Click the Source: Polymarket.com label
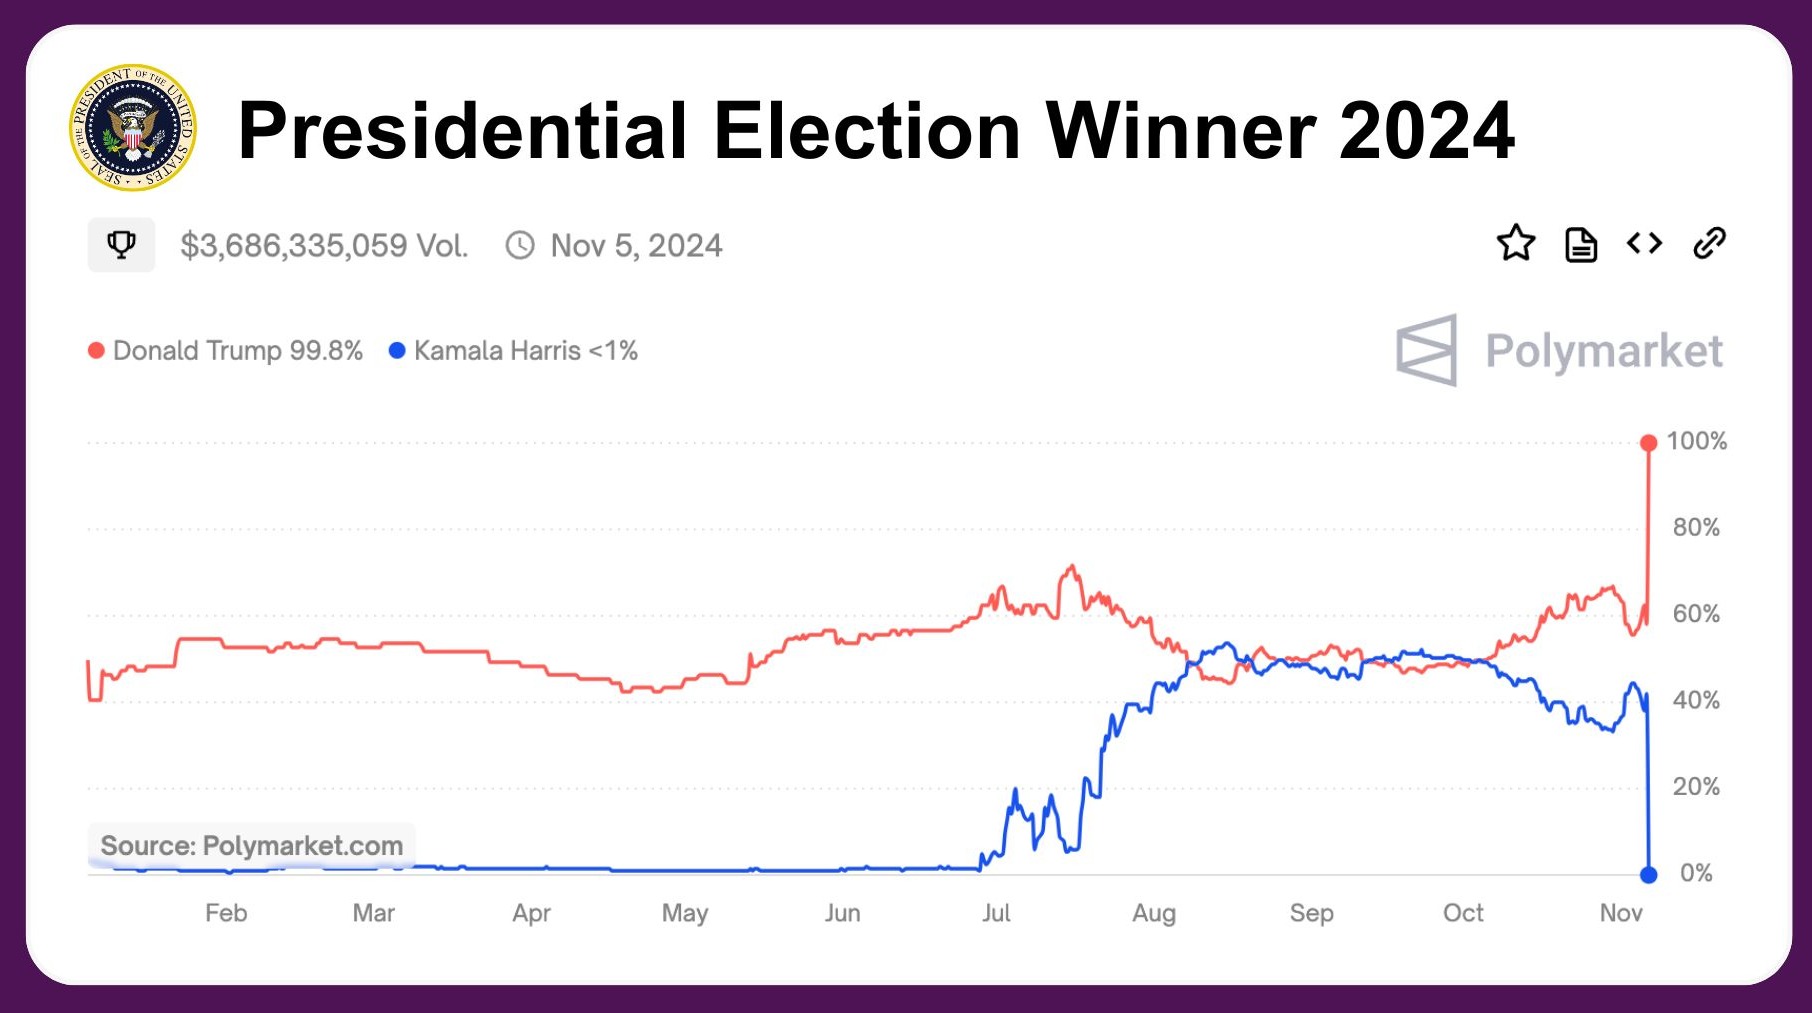Image resolution: width=1812 pixels, height=1013 pixels. (253, 845)
